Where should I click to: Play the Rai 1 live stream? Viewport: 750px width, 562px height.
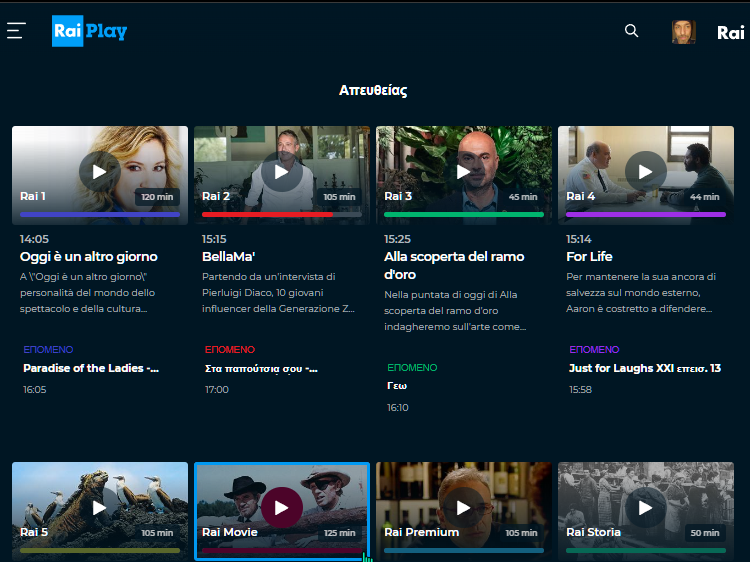(99, 172)
